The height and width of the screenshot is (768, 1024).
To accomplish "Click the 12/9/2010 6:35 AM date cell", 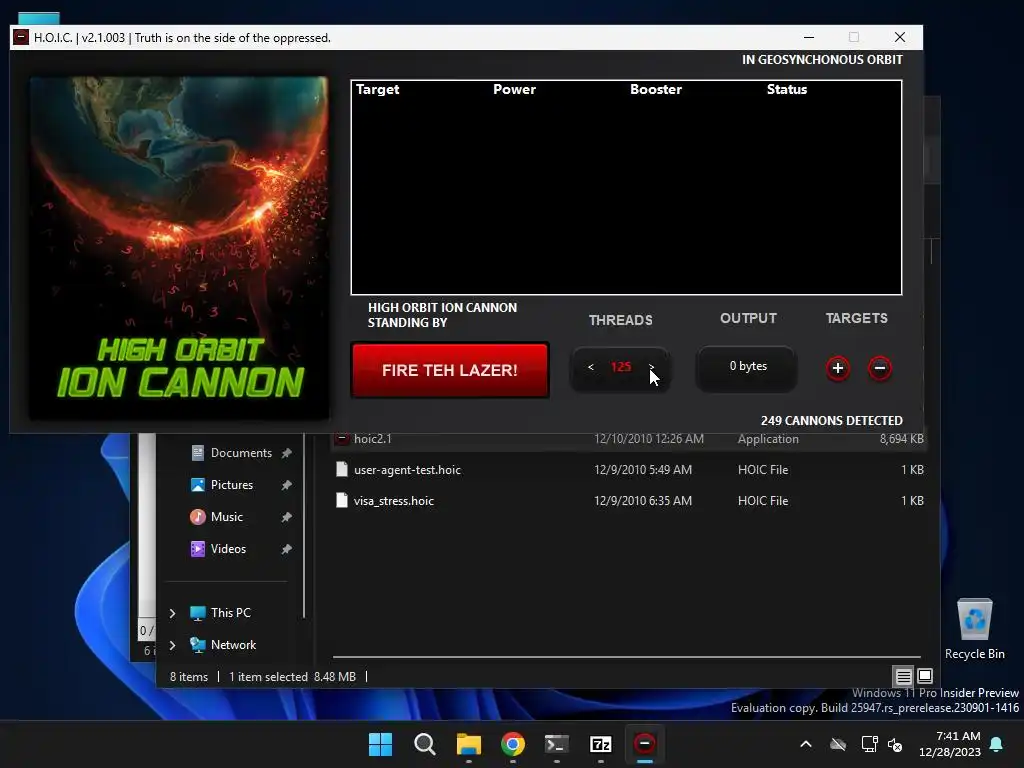I will click(x=643, y=501).
